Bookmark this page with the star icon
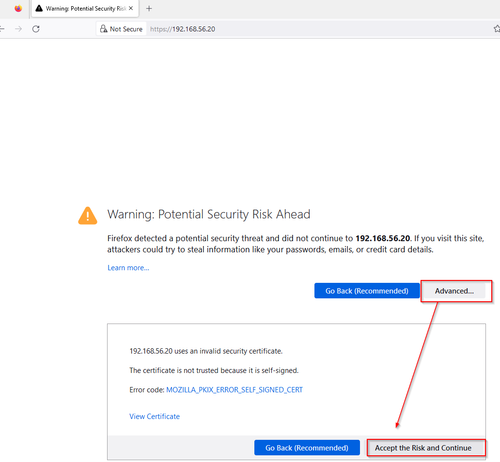The height and width of the screenshot is (462, 500). coord(497,29)
